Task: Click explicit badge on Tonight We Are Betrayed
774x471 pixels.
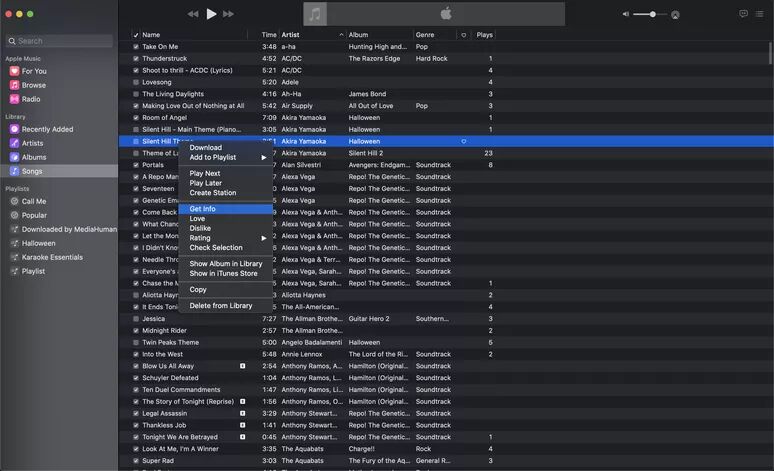Action: coord(242,437)
